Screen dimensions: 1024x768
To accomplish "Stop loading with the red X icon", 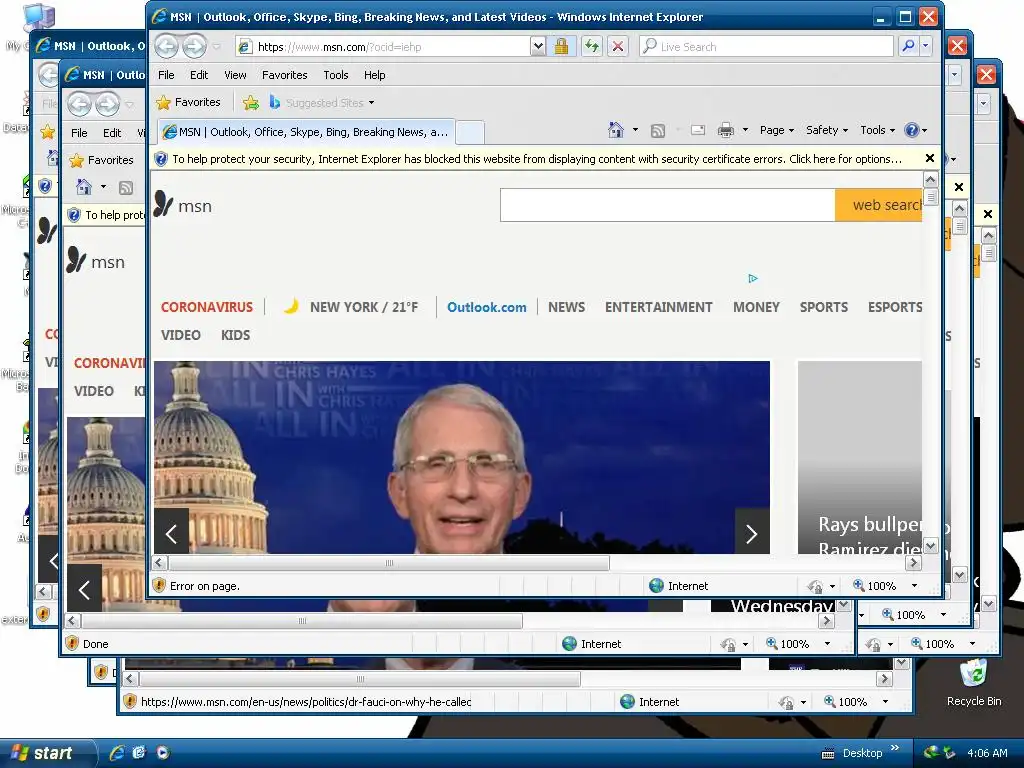I will point(617,46).
